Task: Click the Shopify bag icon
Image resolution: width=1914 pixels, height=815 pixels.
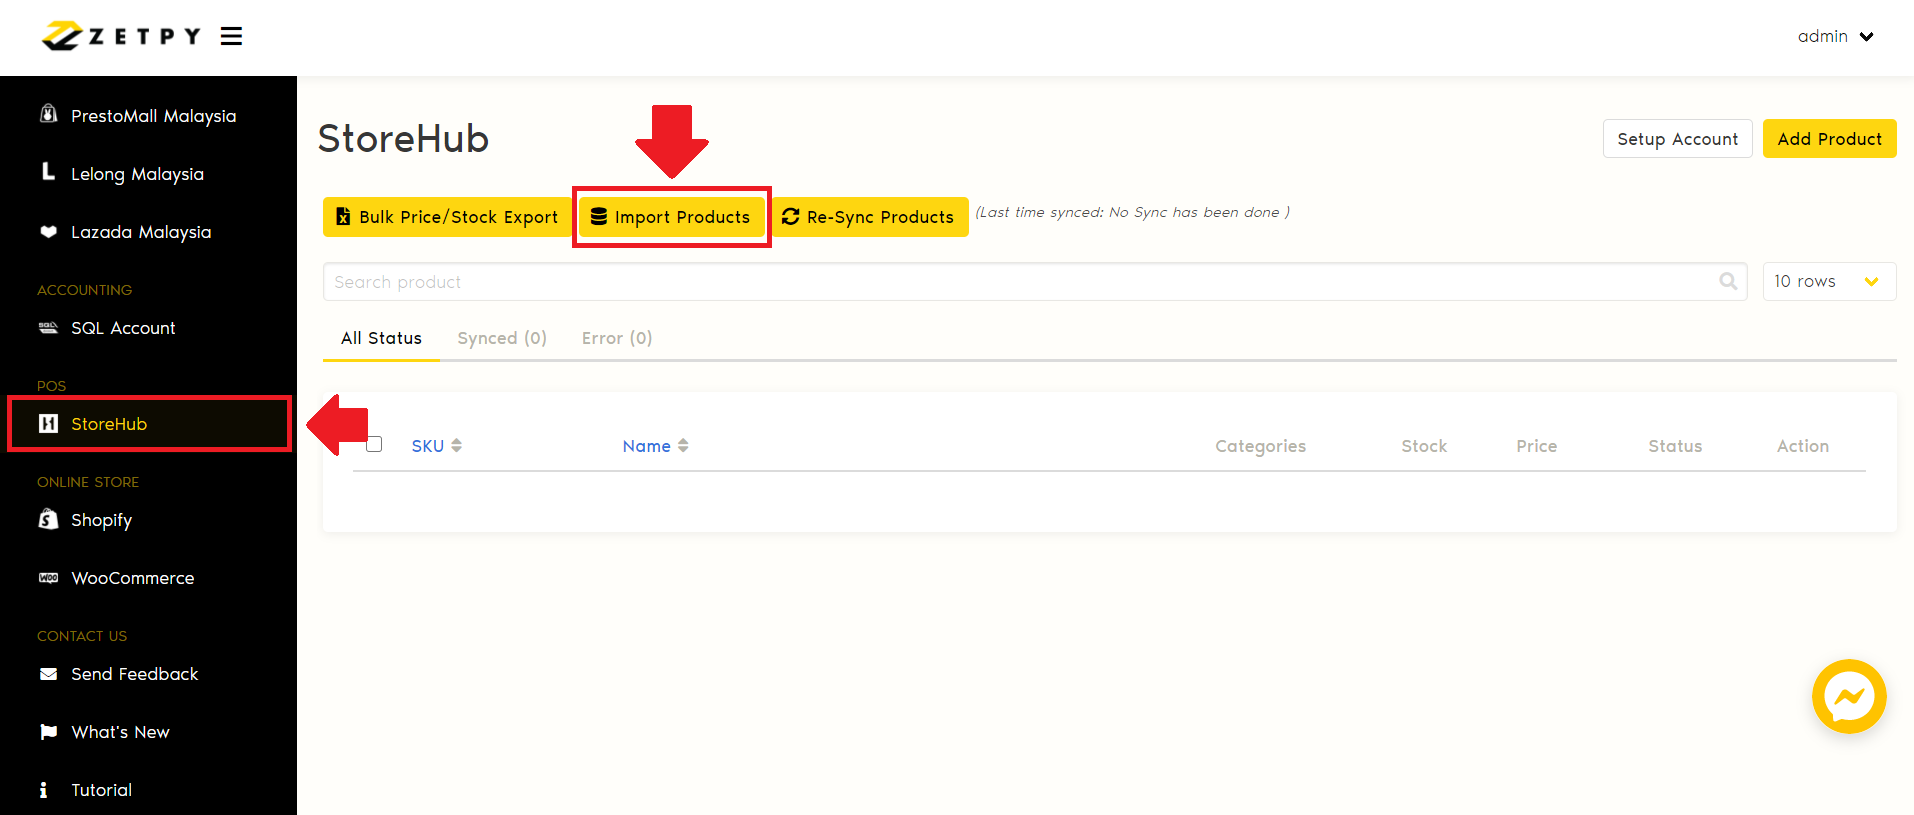Action: [48, 519]
